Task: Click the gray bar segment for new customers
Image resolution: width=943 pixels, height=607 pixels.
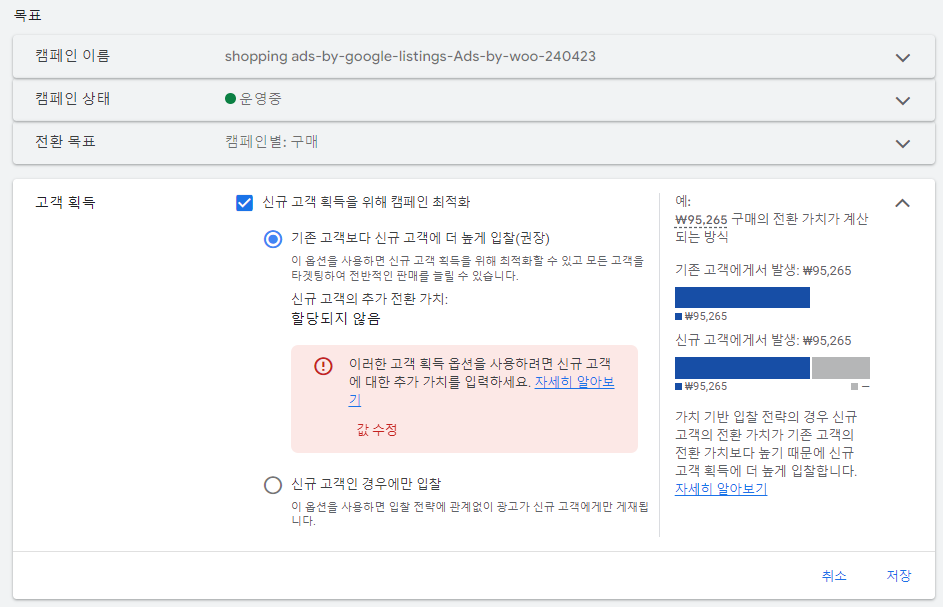Action: (841, 368)
